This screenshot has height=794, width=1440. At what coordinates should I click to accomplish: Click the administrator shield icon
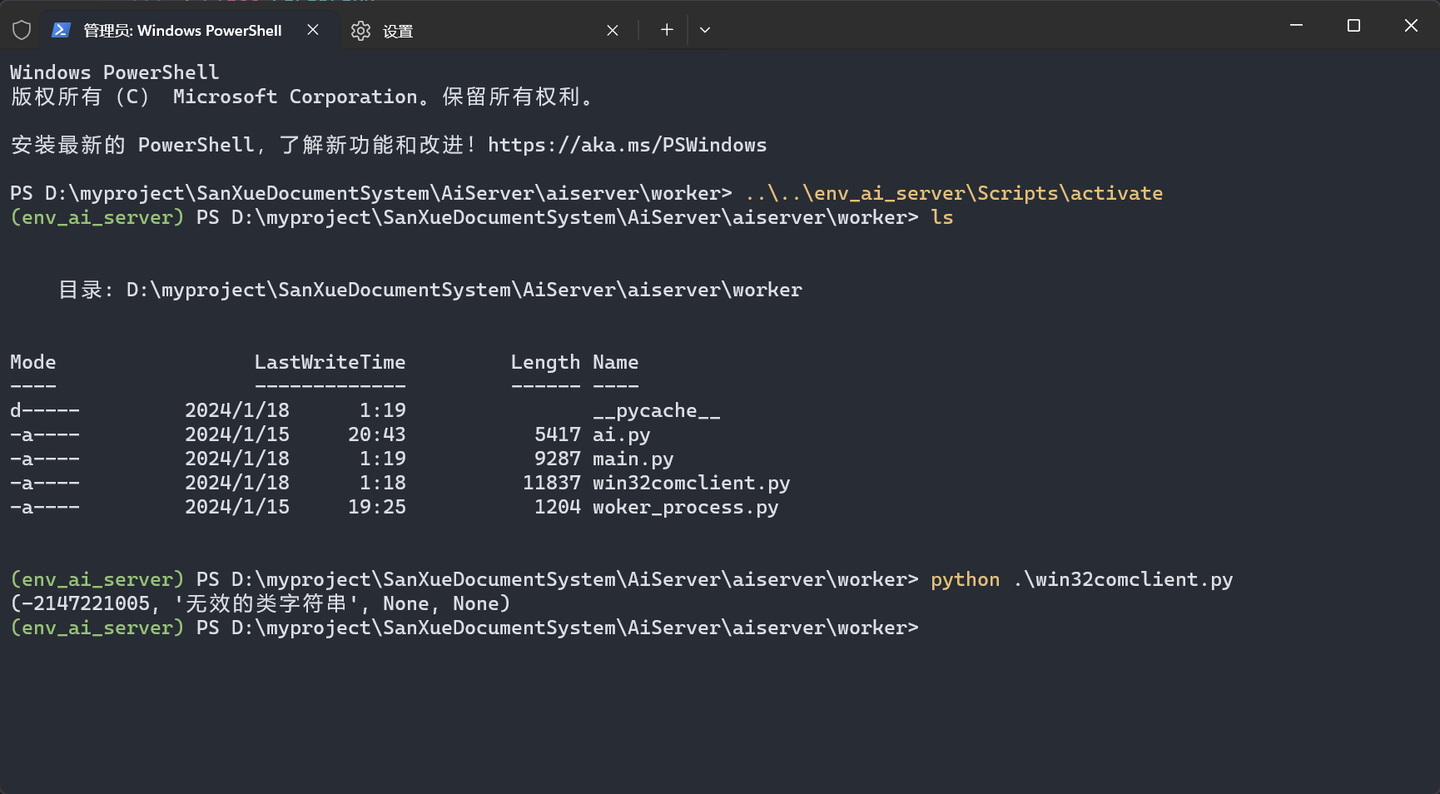[x=21, y=29]
